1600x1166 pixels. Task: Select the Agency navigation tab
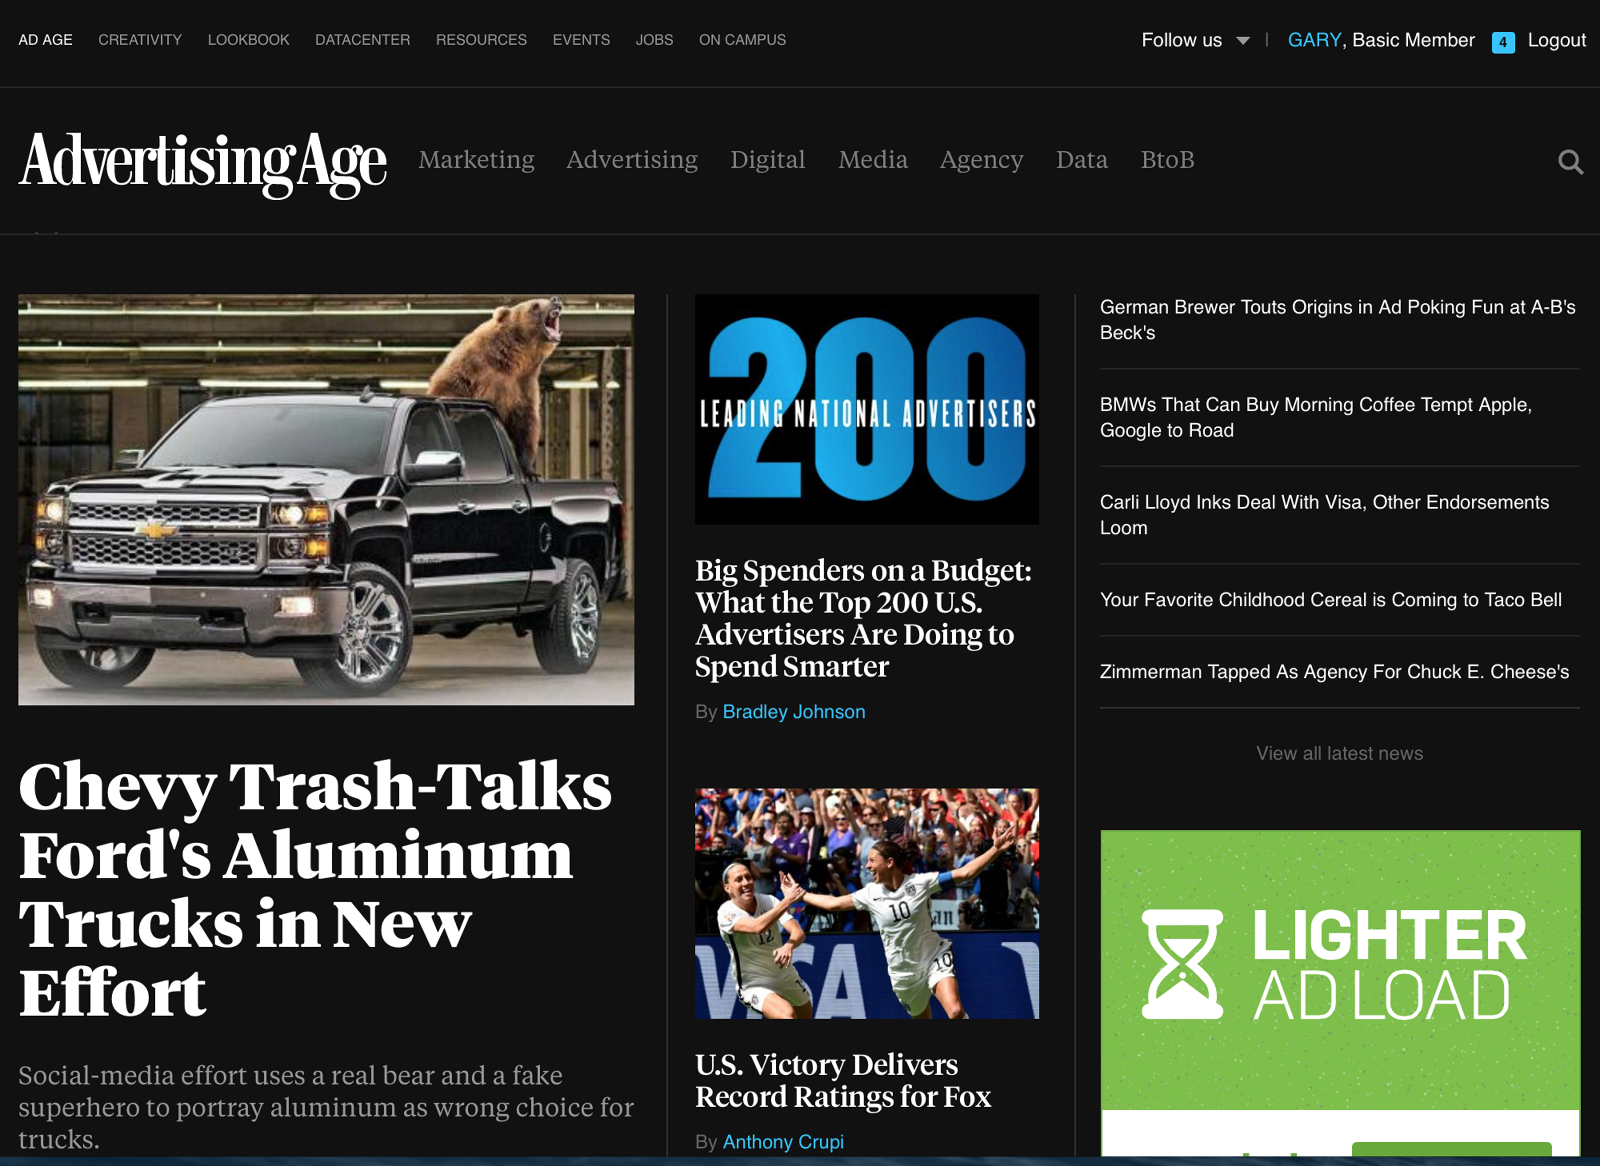(x=981, y=160)
